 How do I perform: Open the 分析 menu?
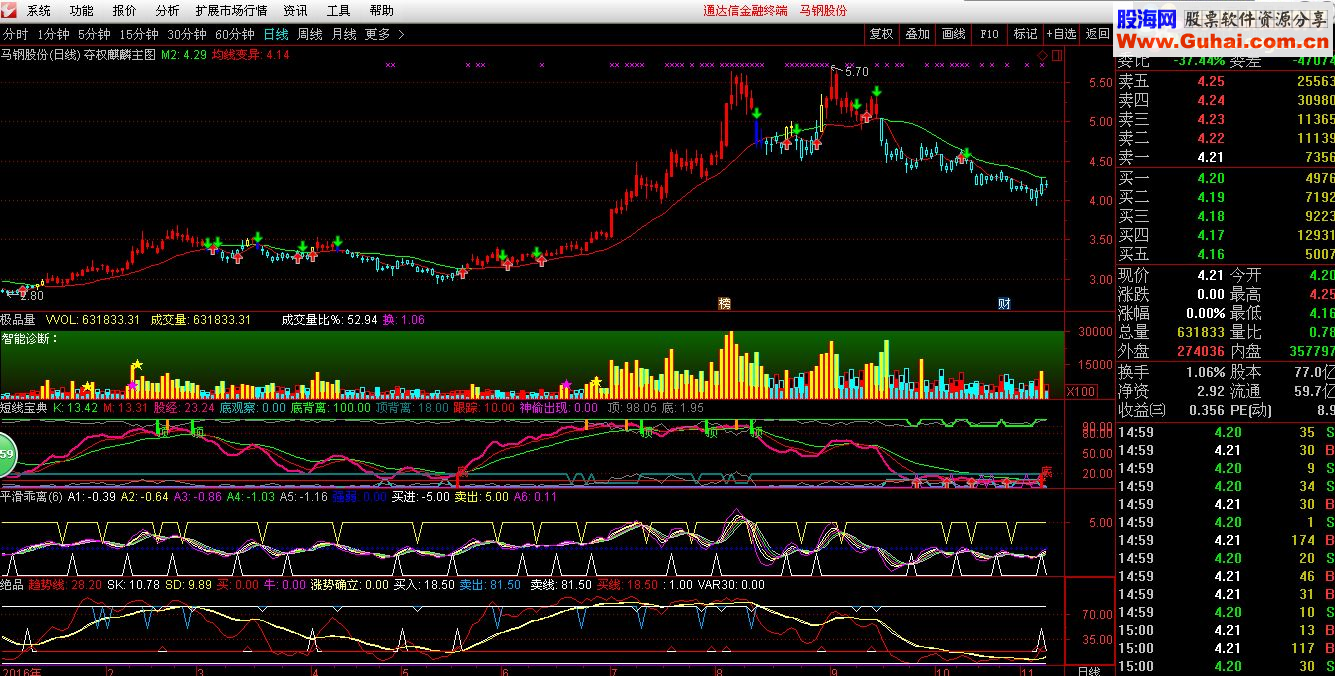(x=168, y=11)
